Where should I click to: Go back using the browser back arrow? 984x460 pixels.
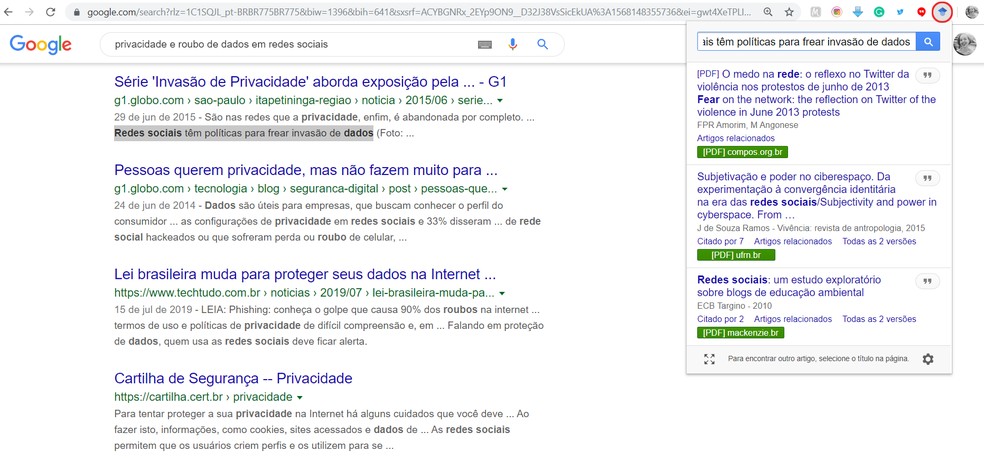pyautogui.click(x=9, y=12)
